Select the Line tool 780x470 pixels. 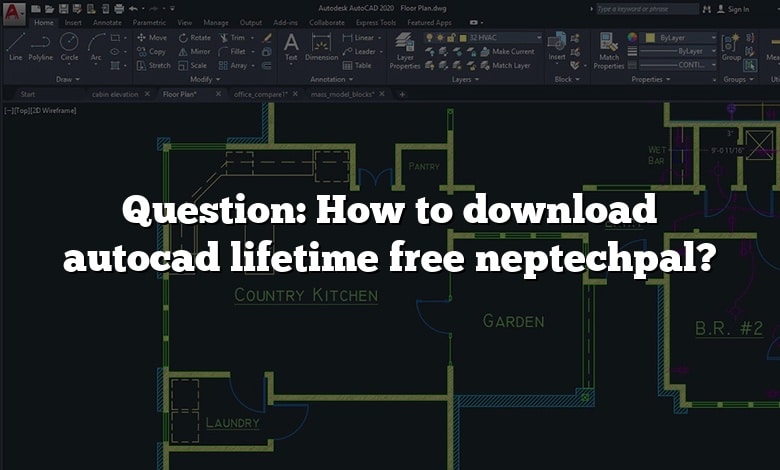(x=15, y=47)
